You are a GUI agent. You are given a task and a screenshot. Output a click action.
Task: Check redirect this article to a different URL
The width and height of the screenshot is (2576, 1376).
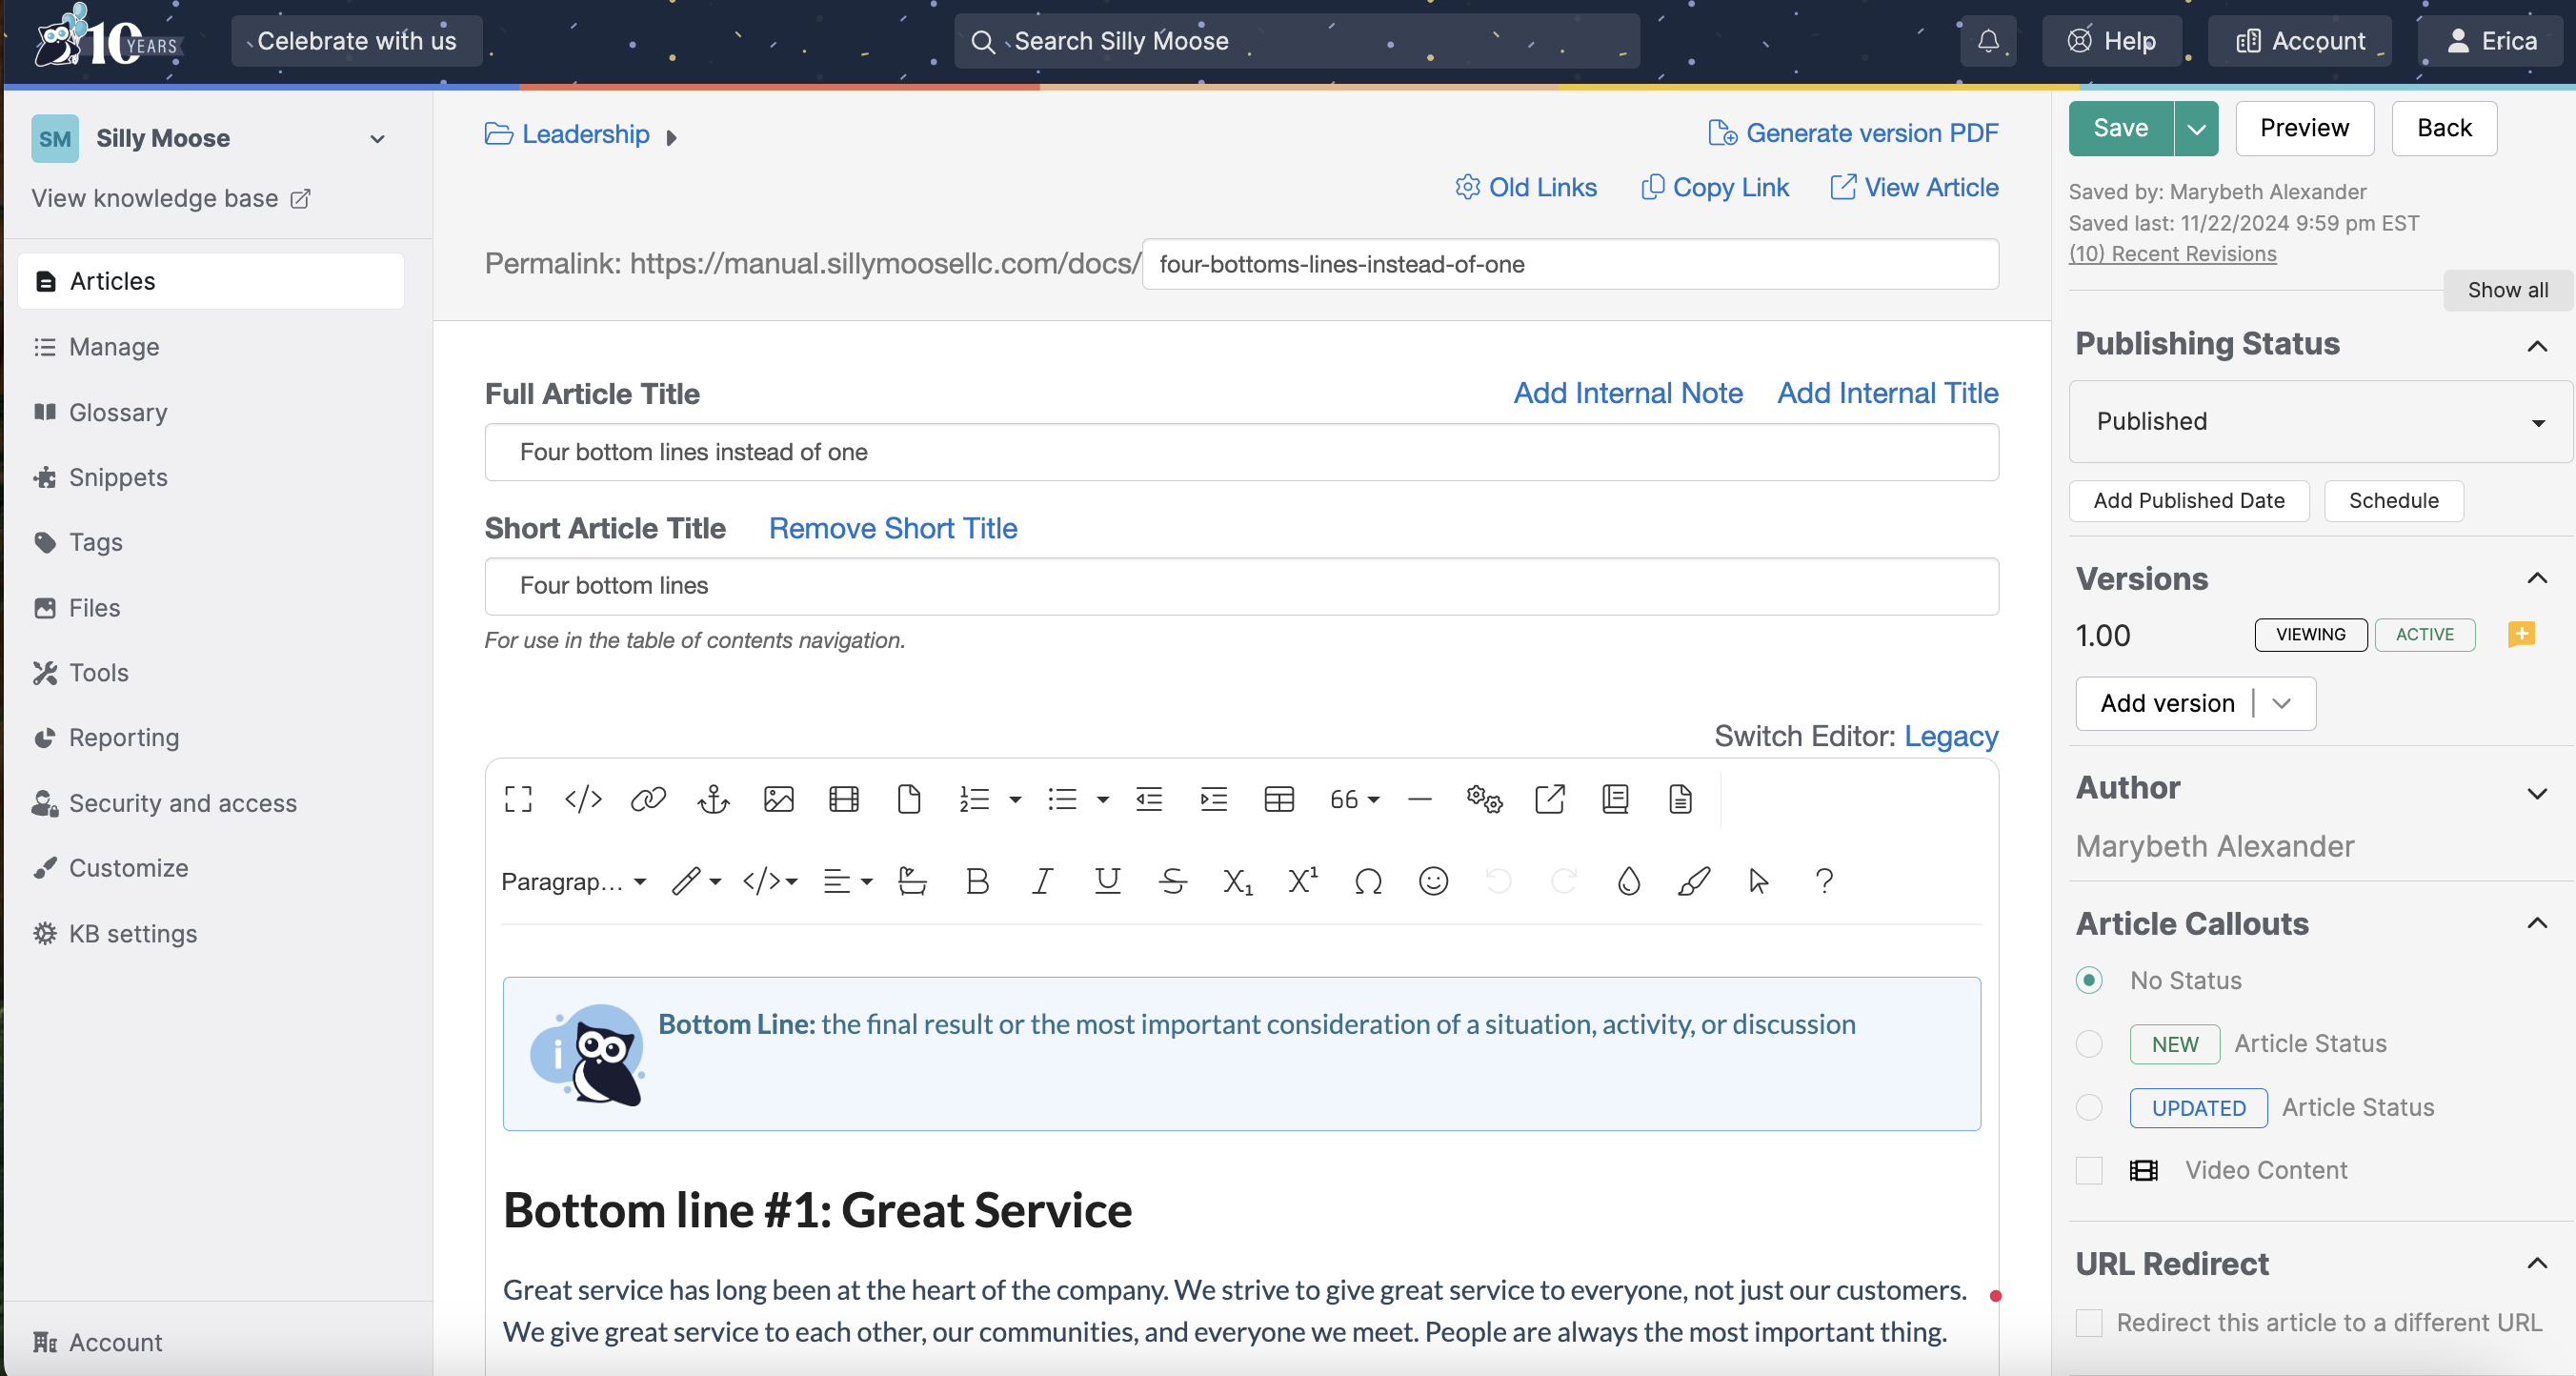(2089, 1323)
